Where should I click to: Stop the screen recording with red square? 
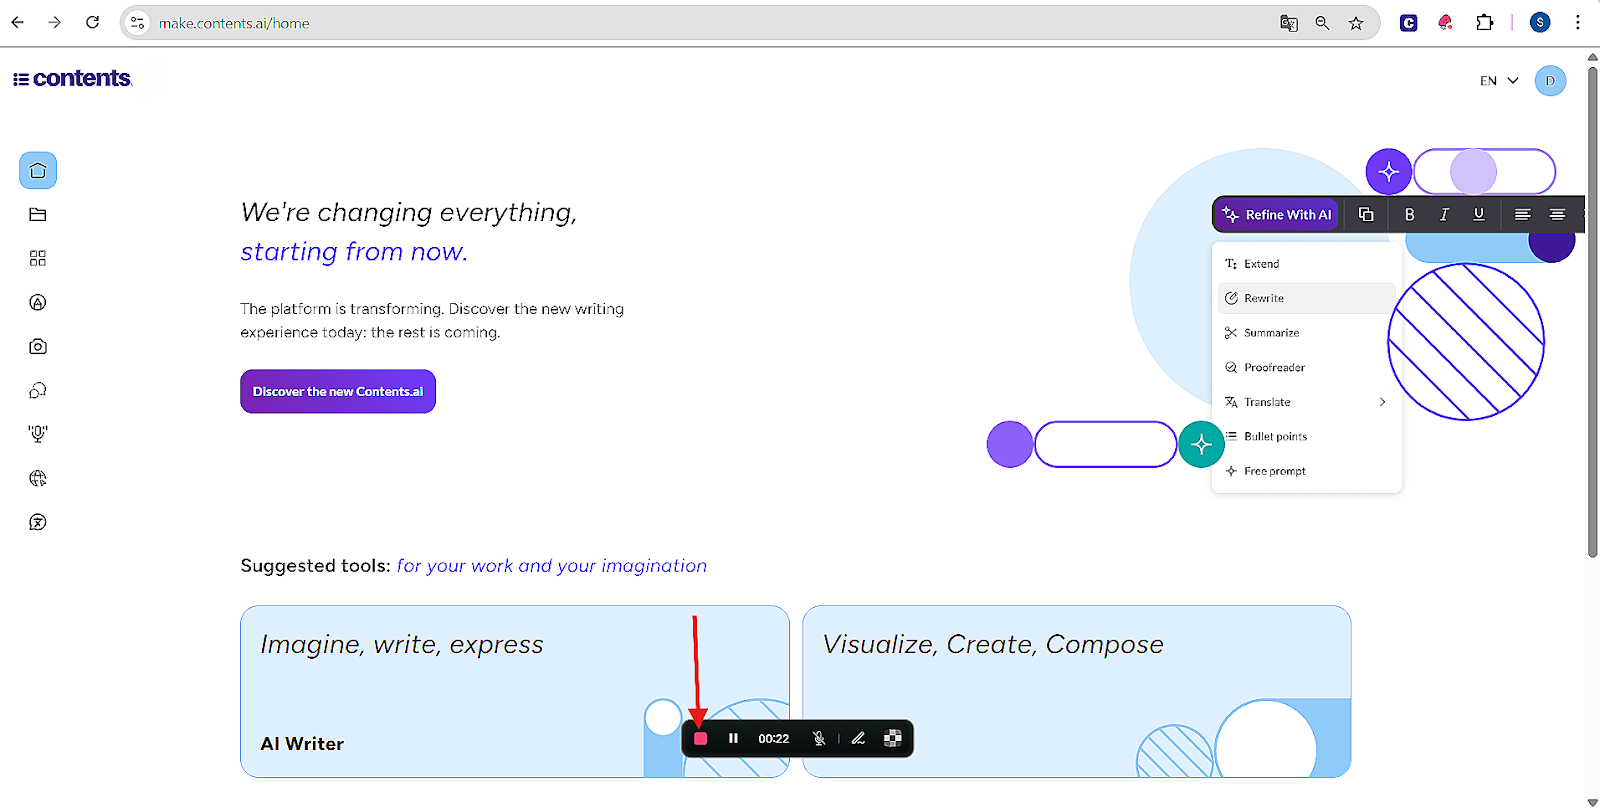tap(701, 738)
